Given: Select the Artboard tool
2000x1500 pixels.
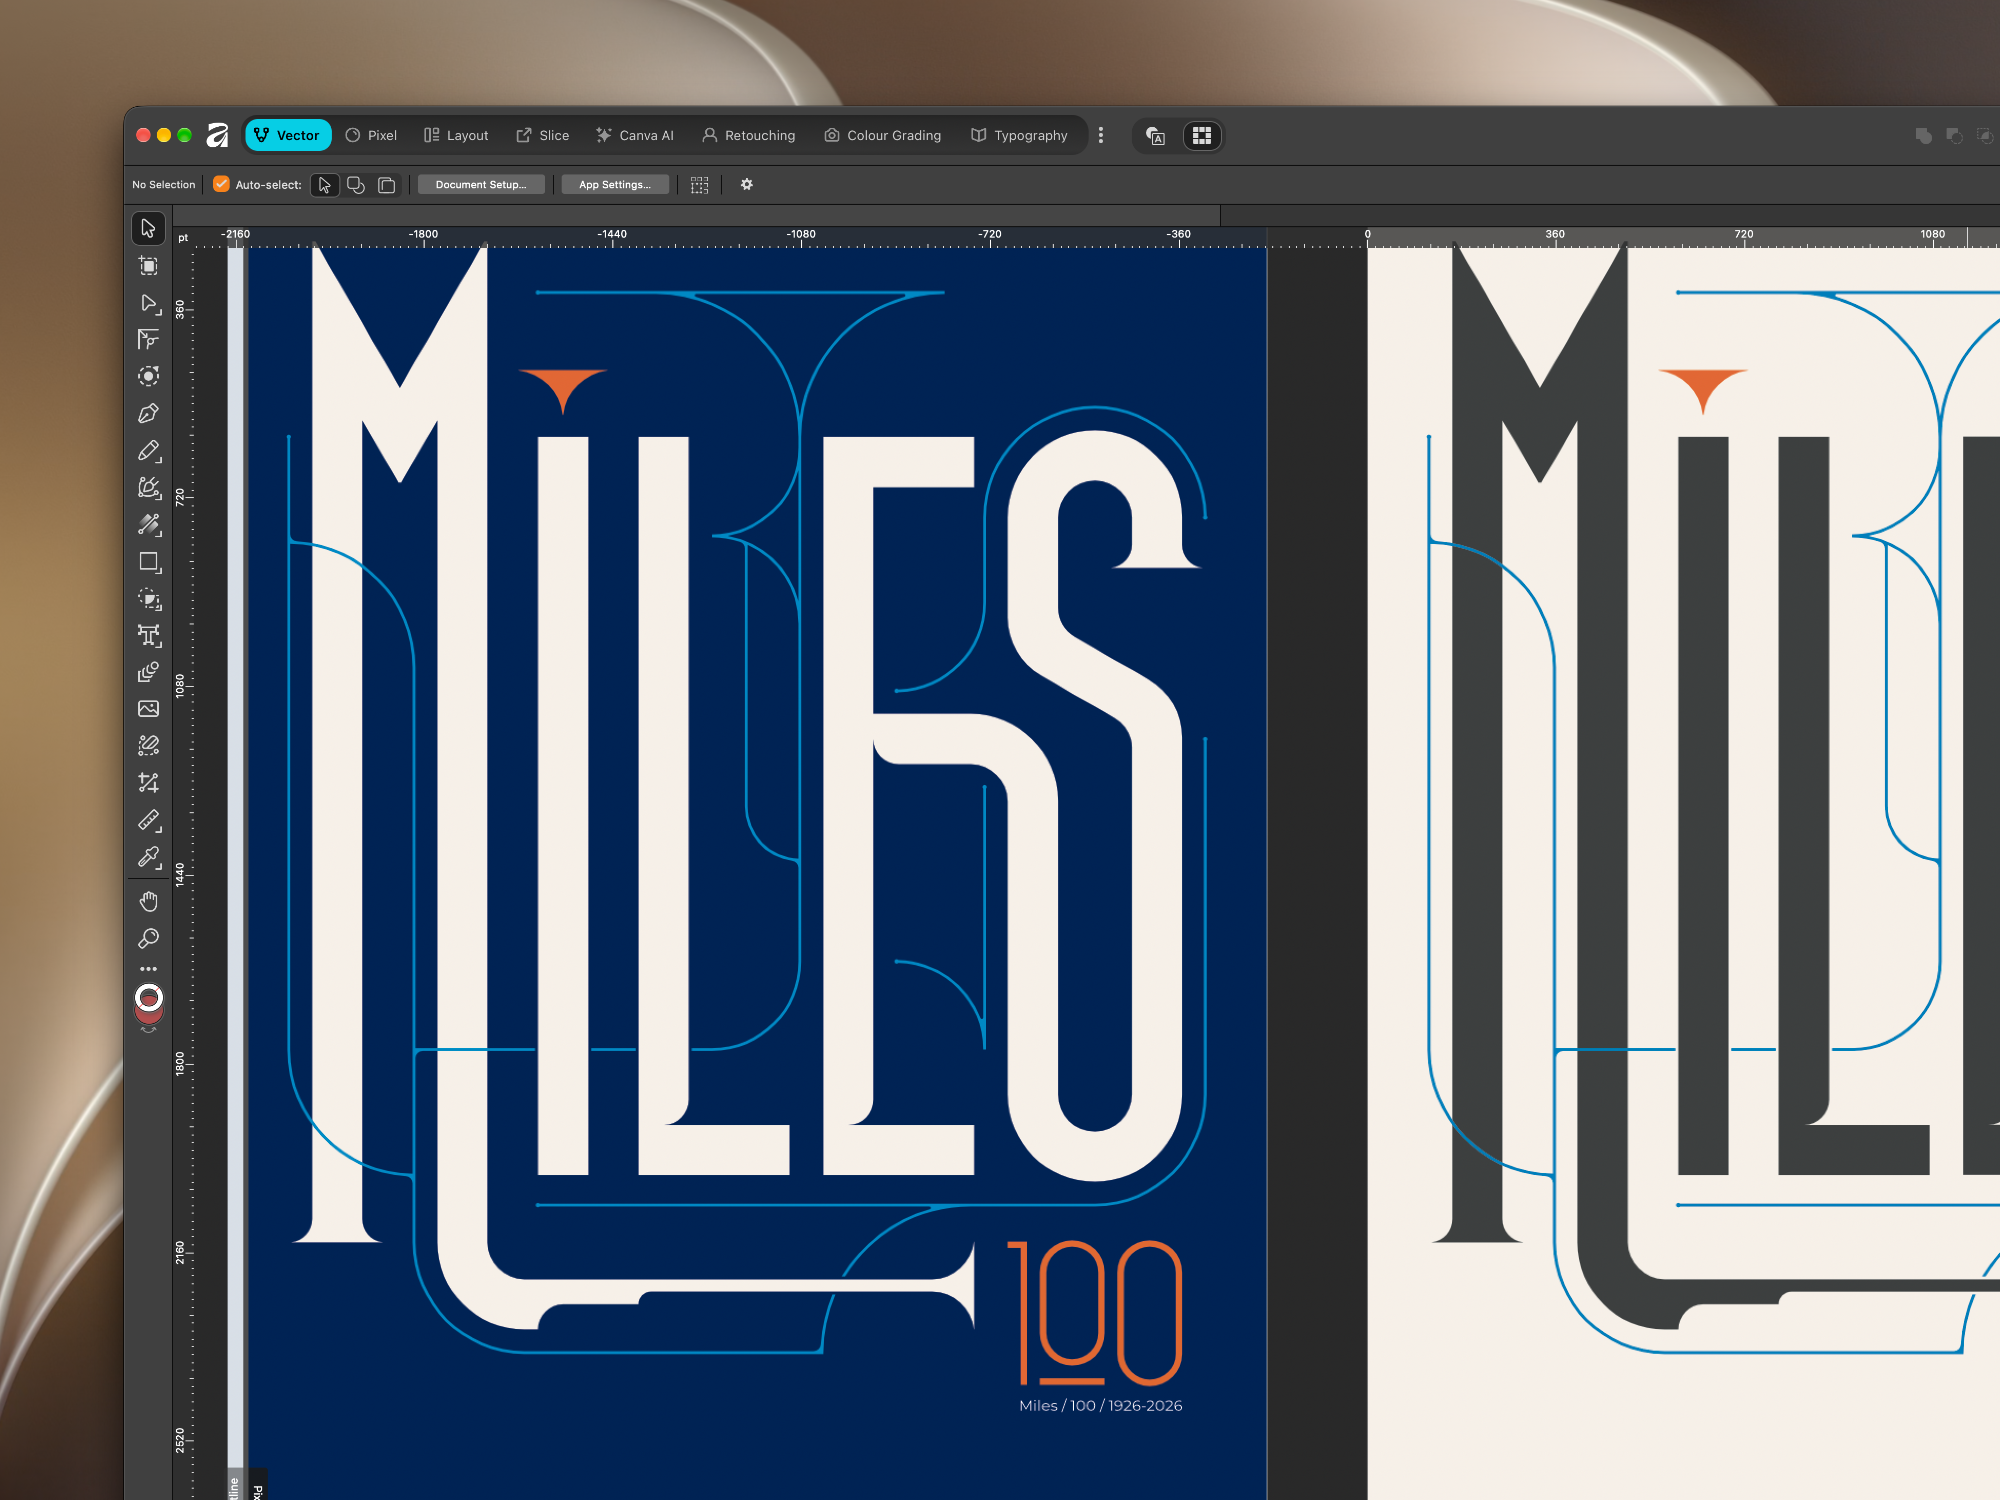Looking at the screenshot, I should (148, 266).
